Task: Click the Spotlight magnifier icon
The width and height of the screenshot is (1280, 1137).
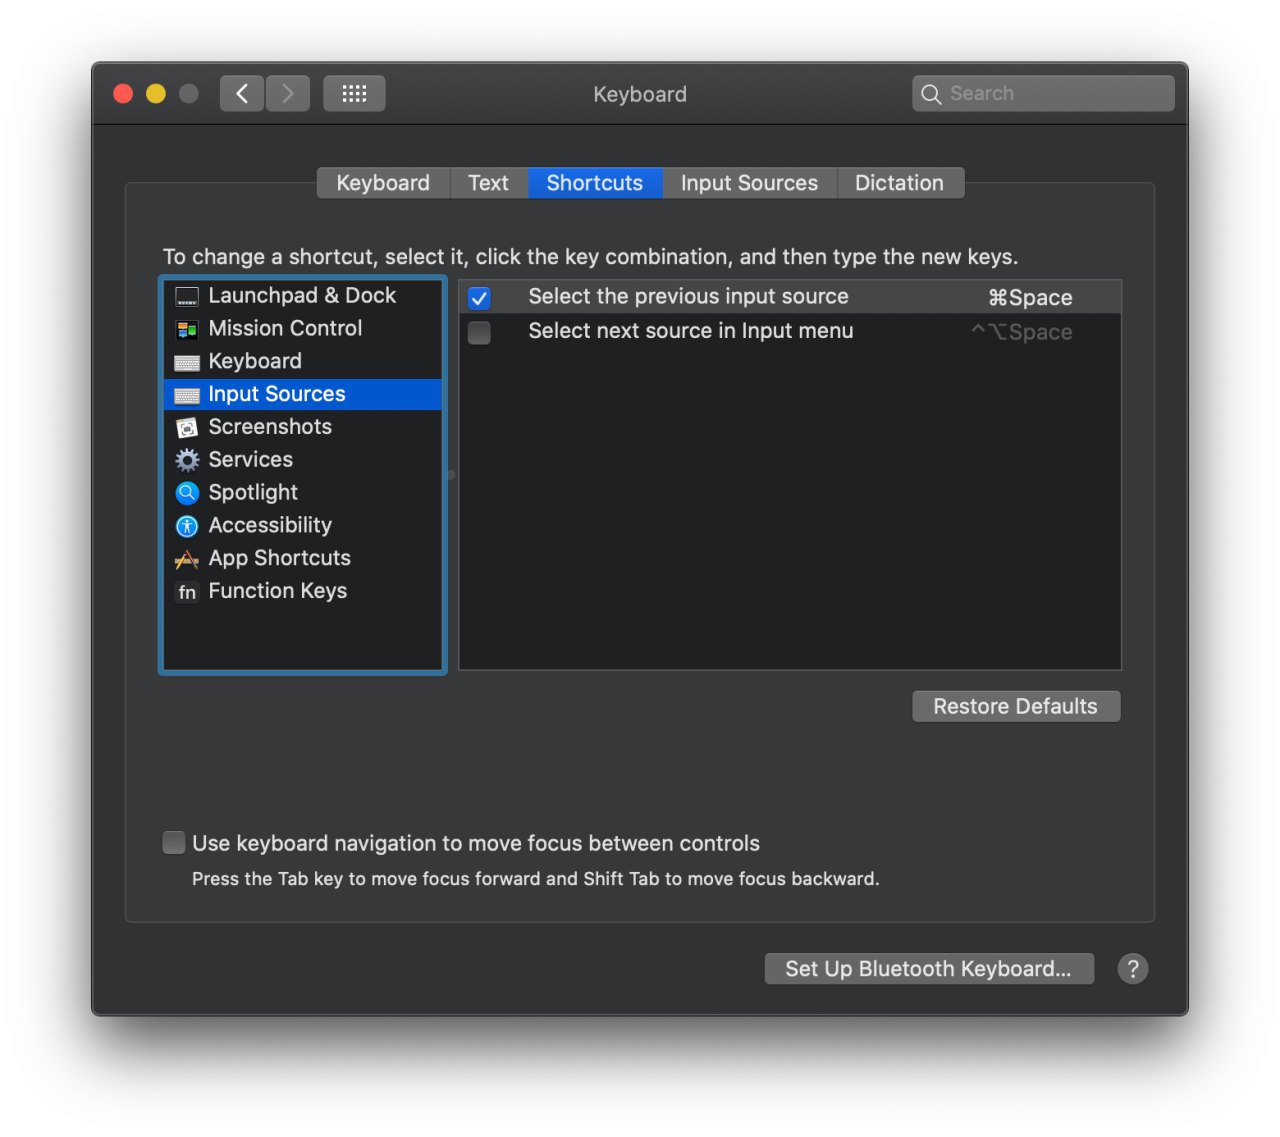Action: (187, 493)
